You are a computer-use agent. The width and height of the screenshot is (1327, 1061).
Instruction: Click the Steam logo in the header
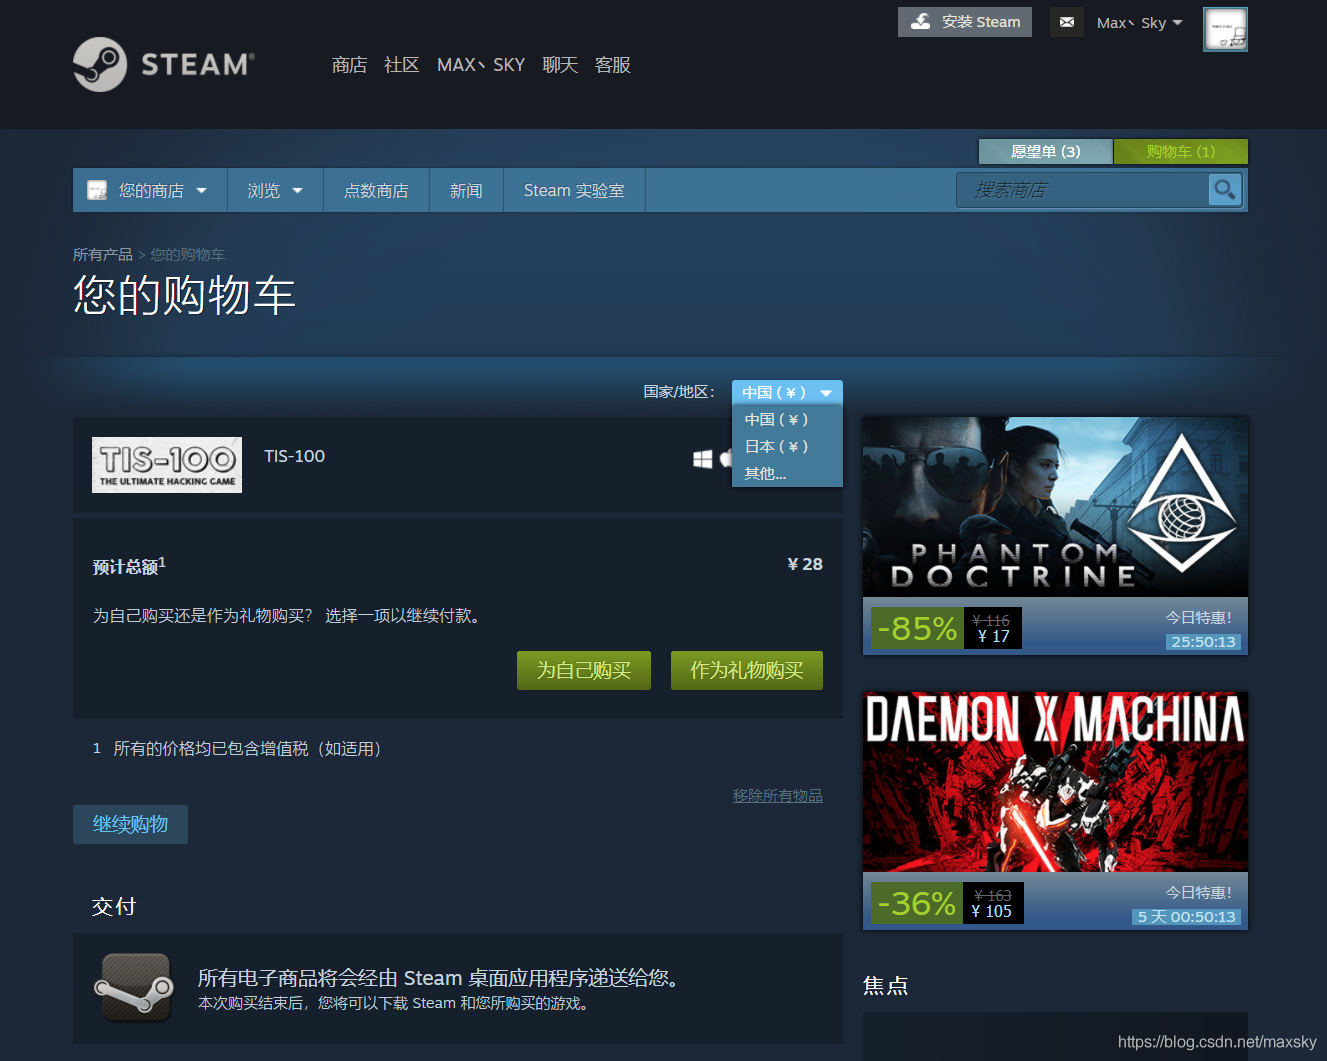click(x=164, y=64)
